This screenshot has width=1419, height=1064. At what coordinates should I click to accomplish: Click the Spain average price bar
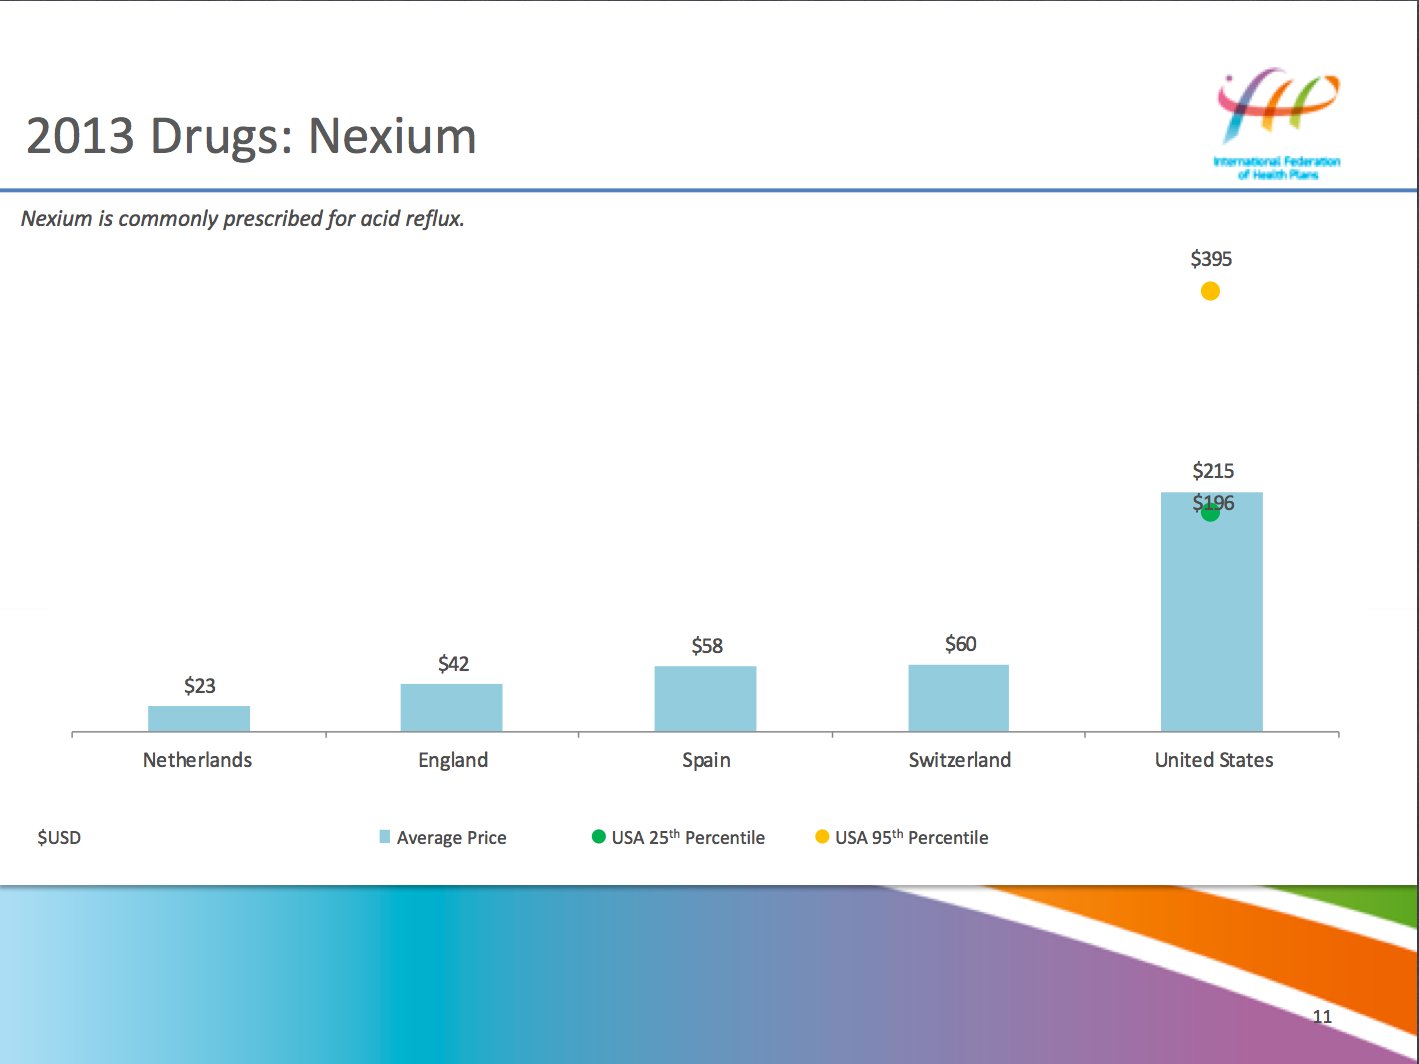pos(706,699)
